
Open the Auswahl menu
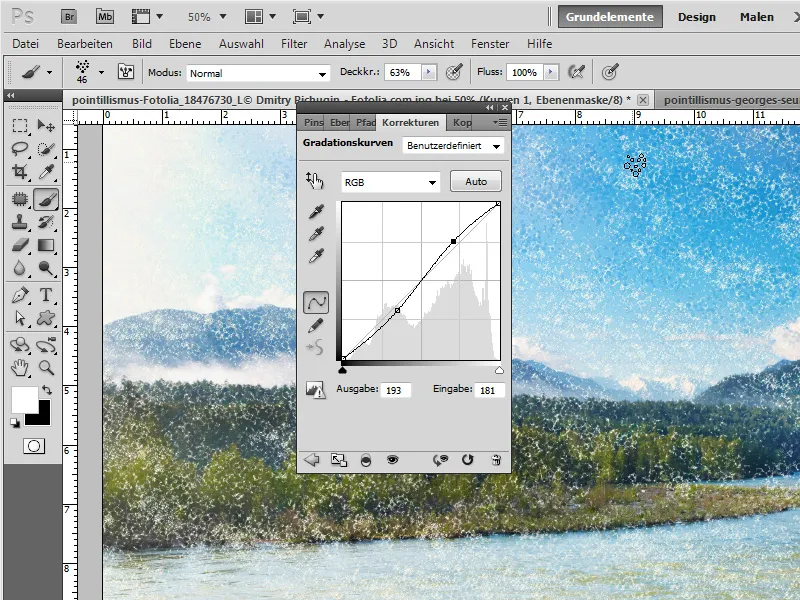point(241,44)
